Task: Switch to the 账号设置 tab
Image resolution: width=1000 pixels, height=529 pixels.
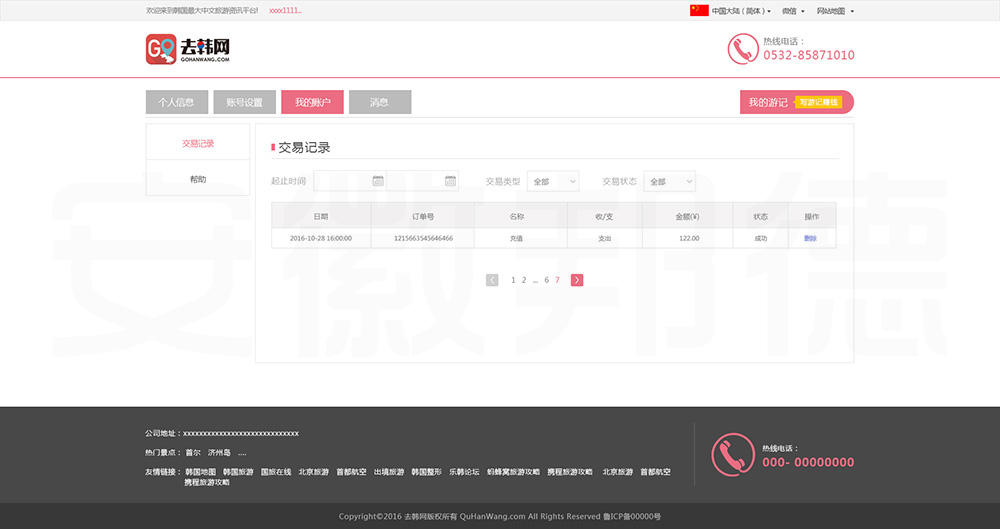Action: pos(244,102)
